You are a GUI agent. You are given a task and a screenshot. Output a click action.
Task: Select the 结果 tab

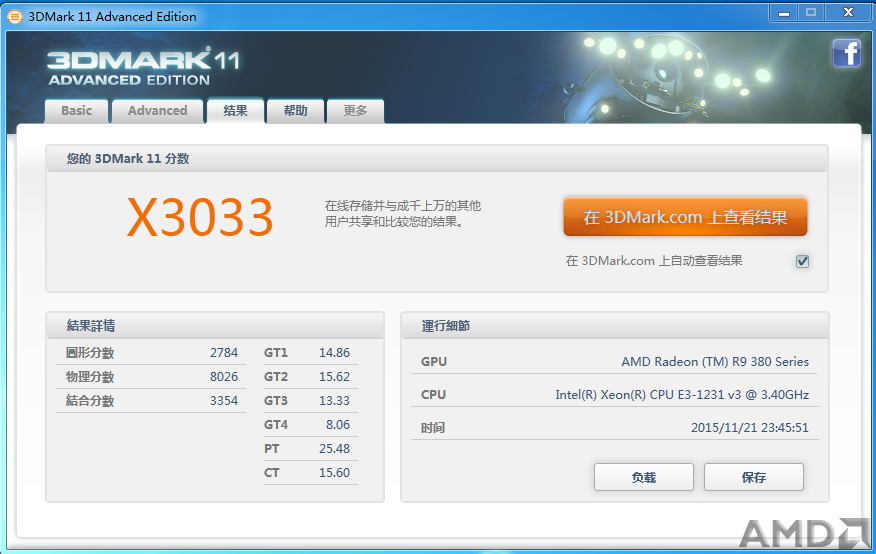point(235,111)
